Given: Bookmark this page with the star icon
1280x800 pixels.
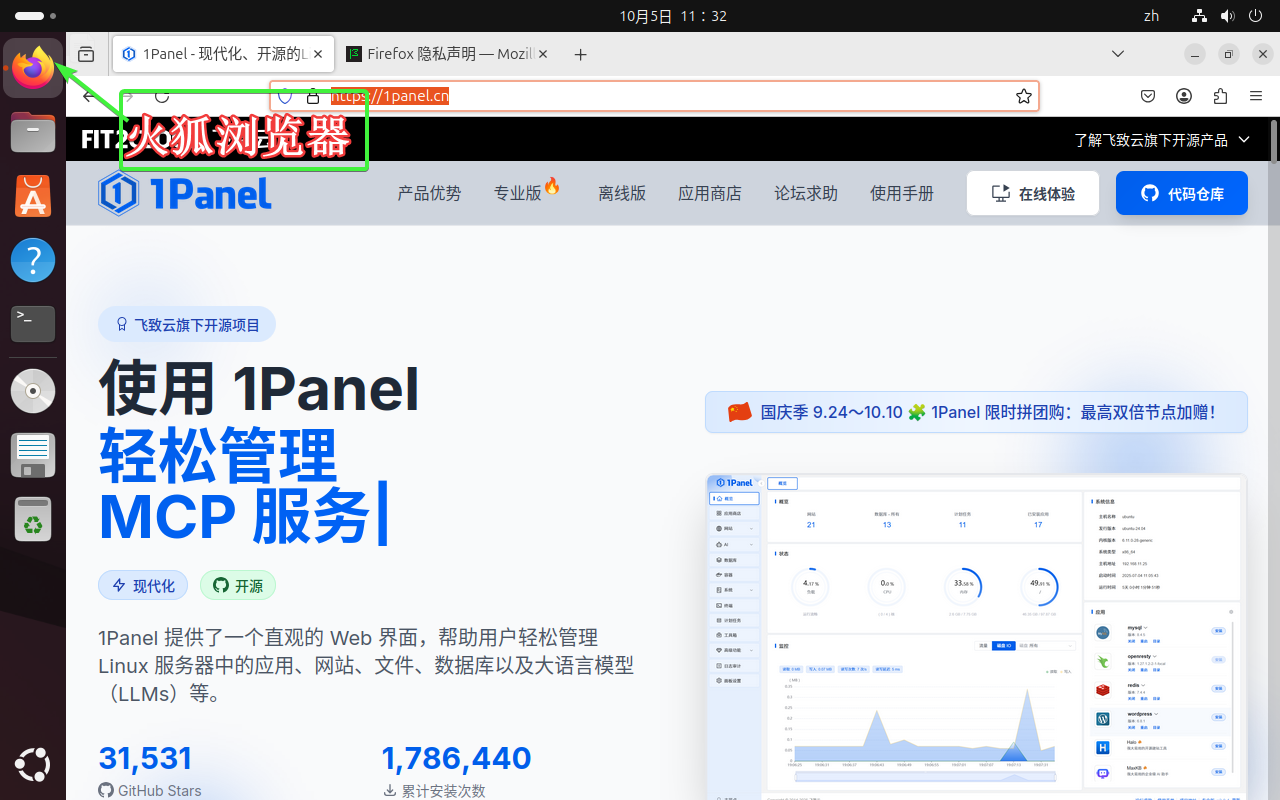Looking at the screenshot, I should coord(1023,96).
